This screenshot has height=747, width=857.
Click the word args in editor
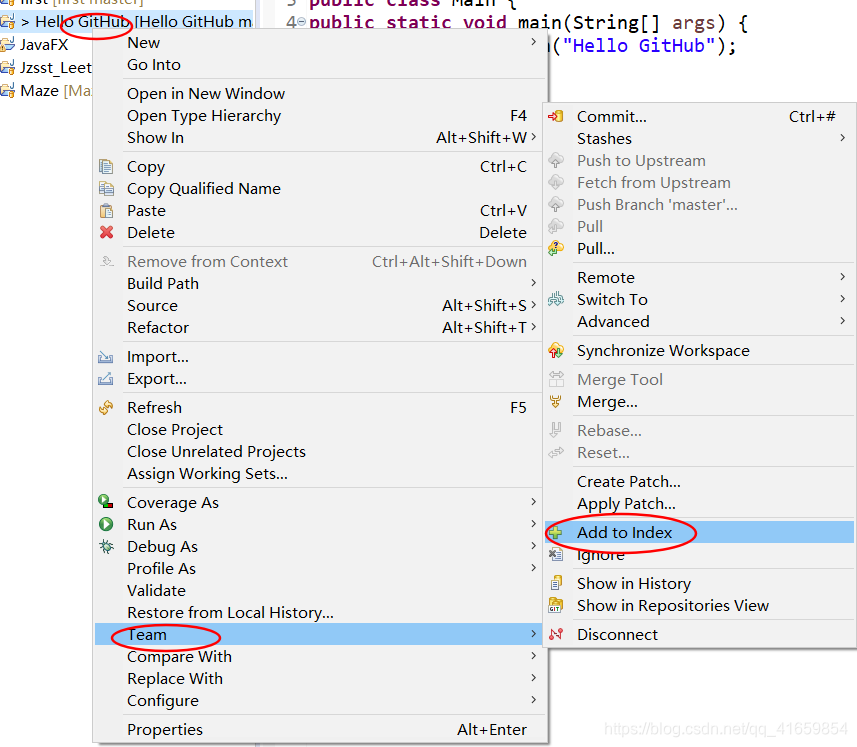pyautogui.click(x=693, y=23)
